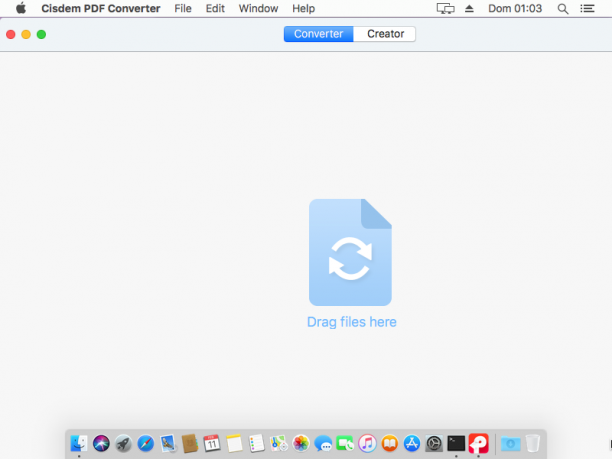Select the Converter tab
This screenshot has height=459, width=612.
318,34
